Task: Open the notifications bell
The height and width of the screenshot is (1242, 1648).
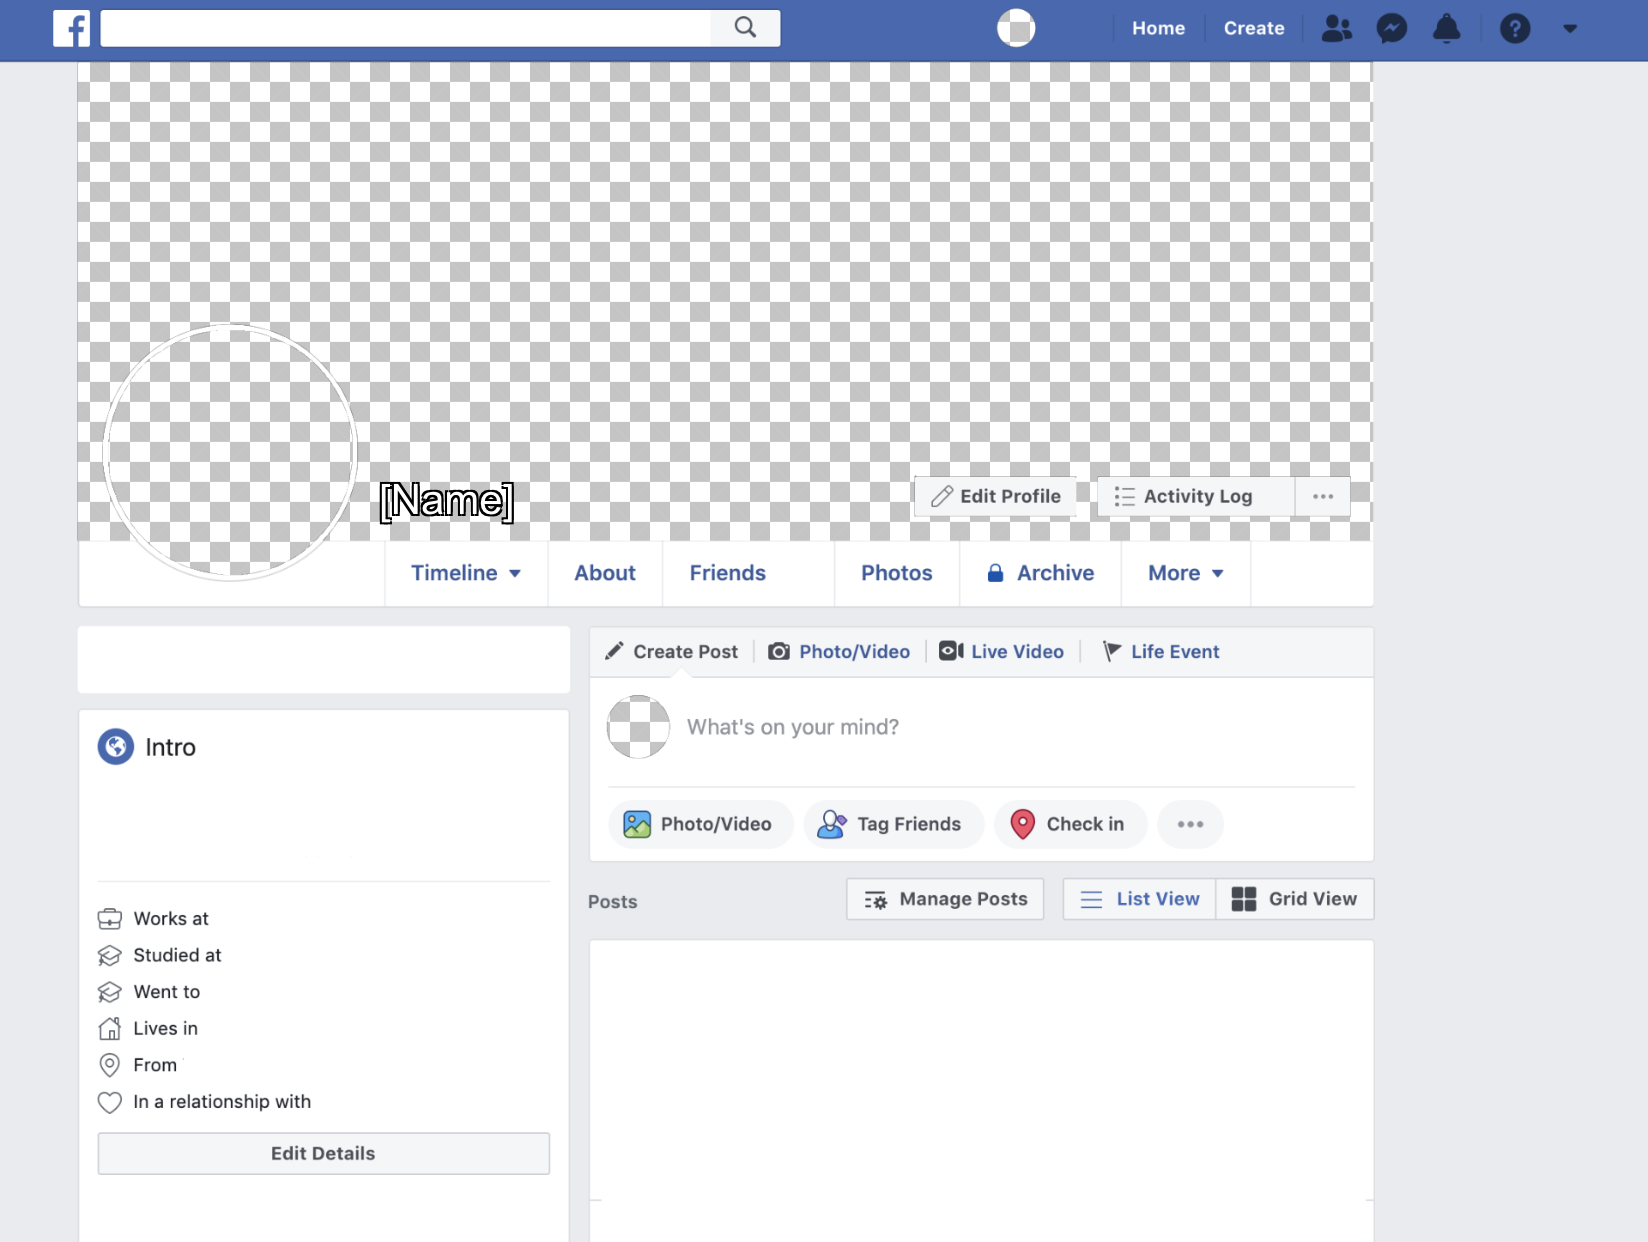Action: pyautogui.click(x=1446, y=28)
